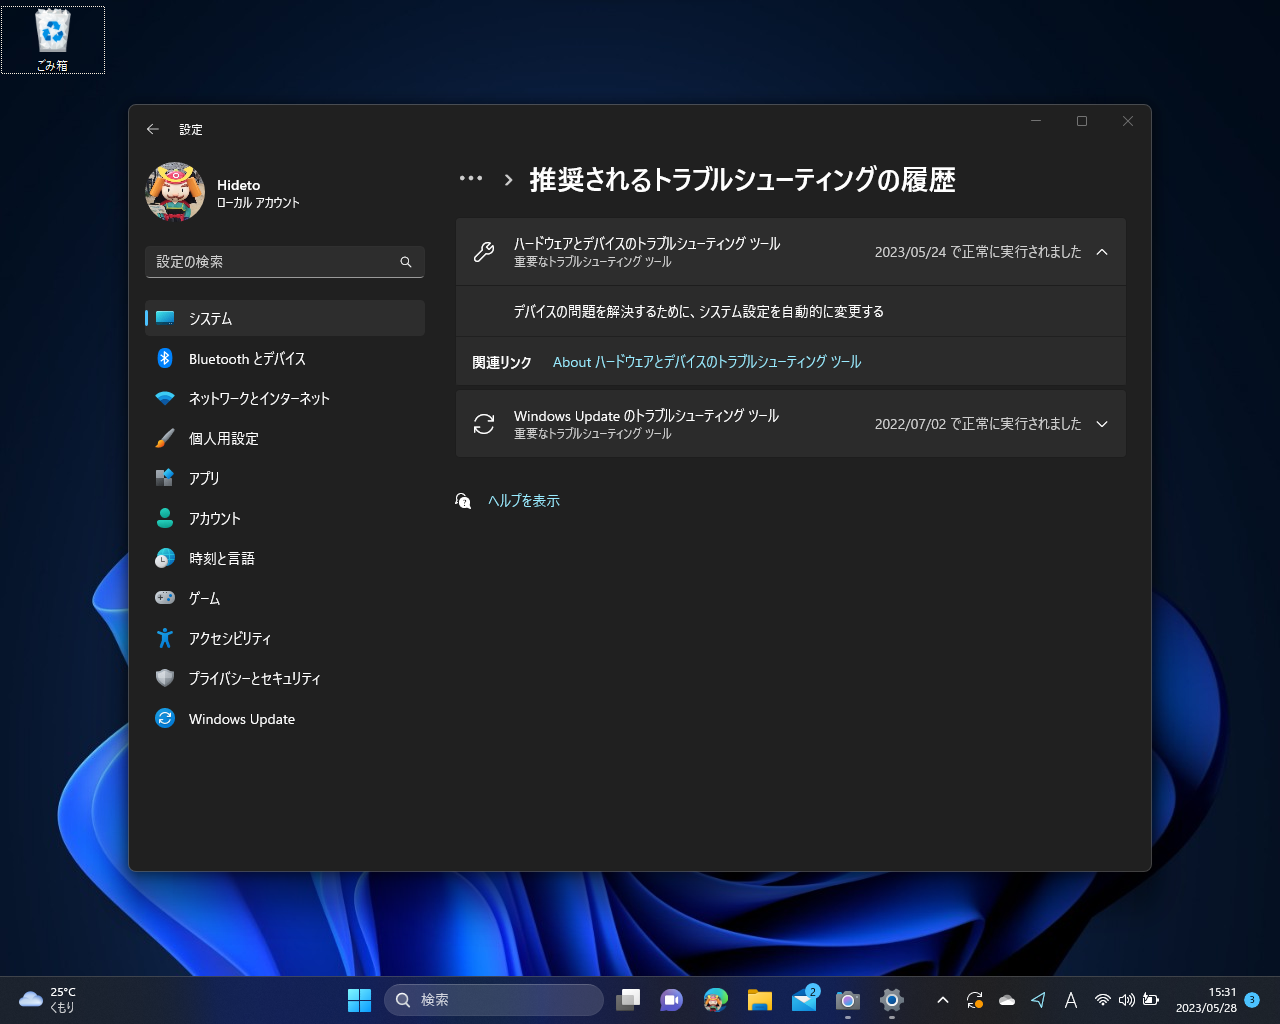Select Bluetooth とデバイス sidebar icon

[164, 358]
